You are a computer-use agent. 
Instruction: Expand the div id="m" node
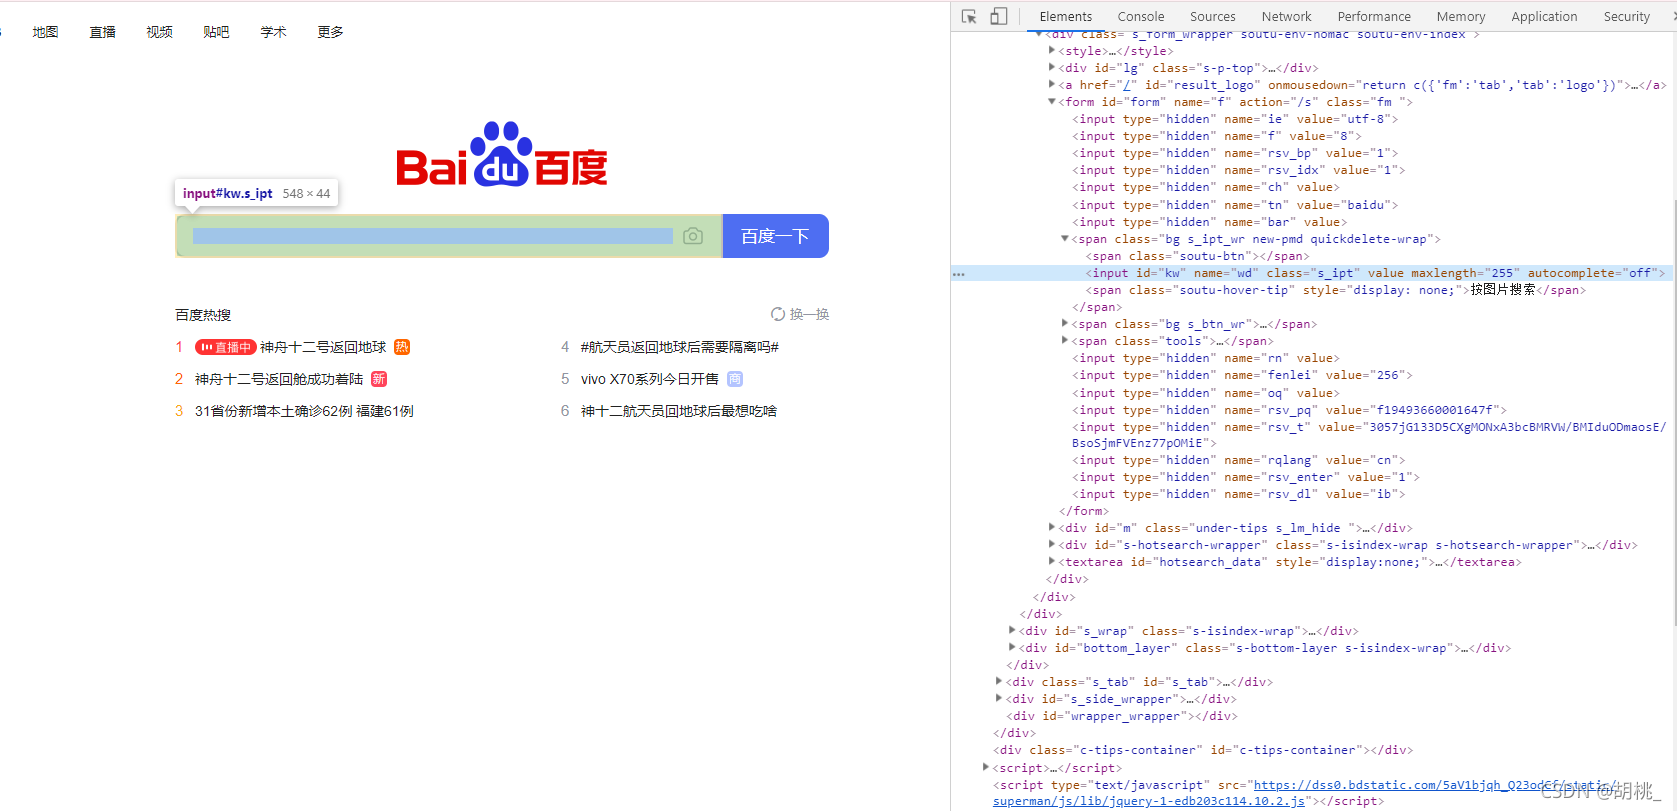[1052, 527]
